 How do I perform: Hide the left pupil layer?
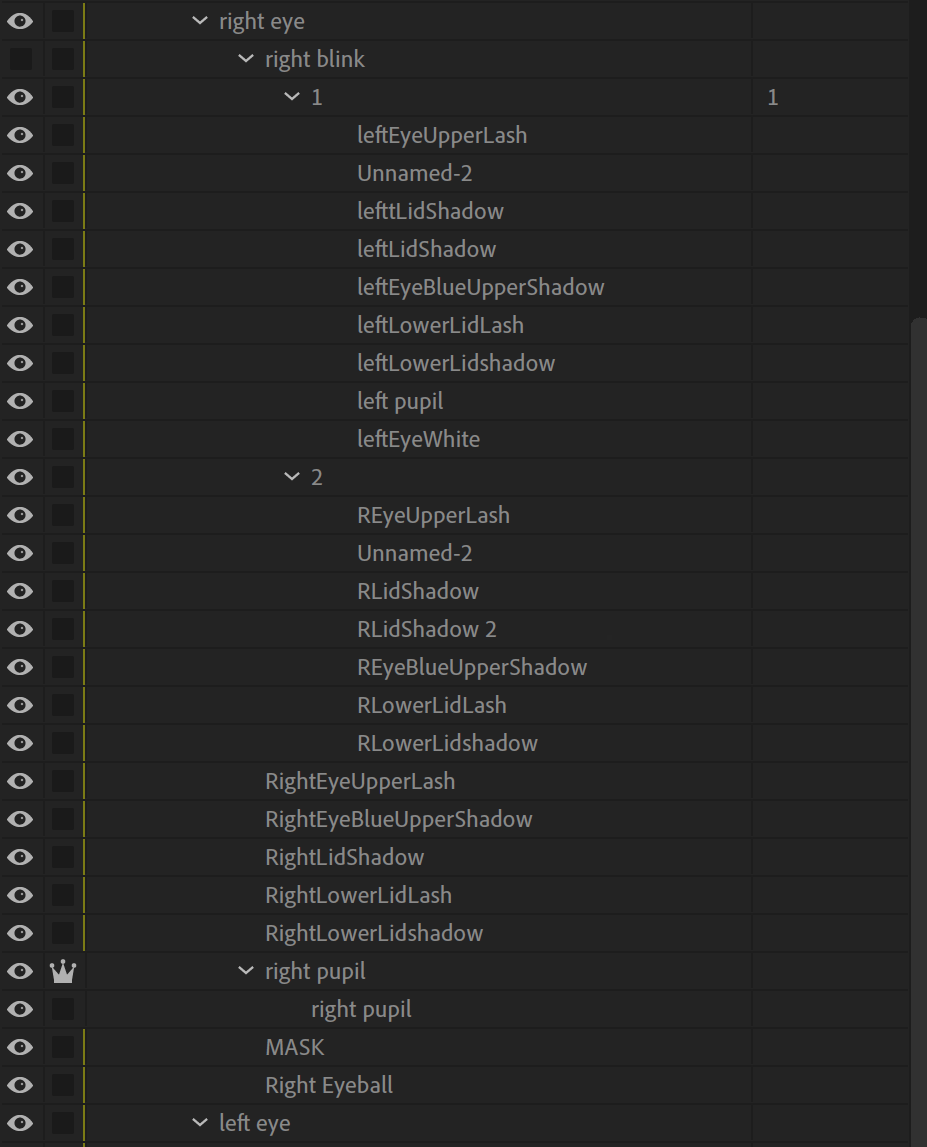point(21,401)
